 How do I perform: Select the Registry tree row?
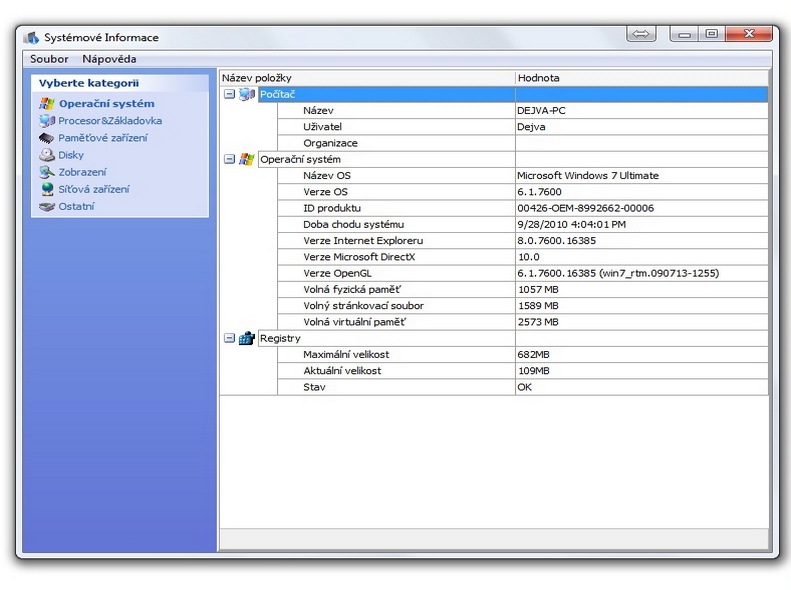pyautogui.click(x=513, y=338)
